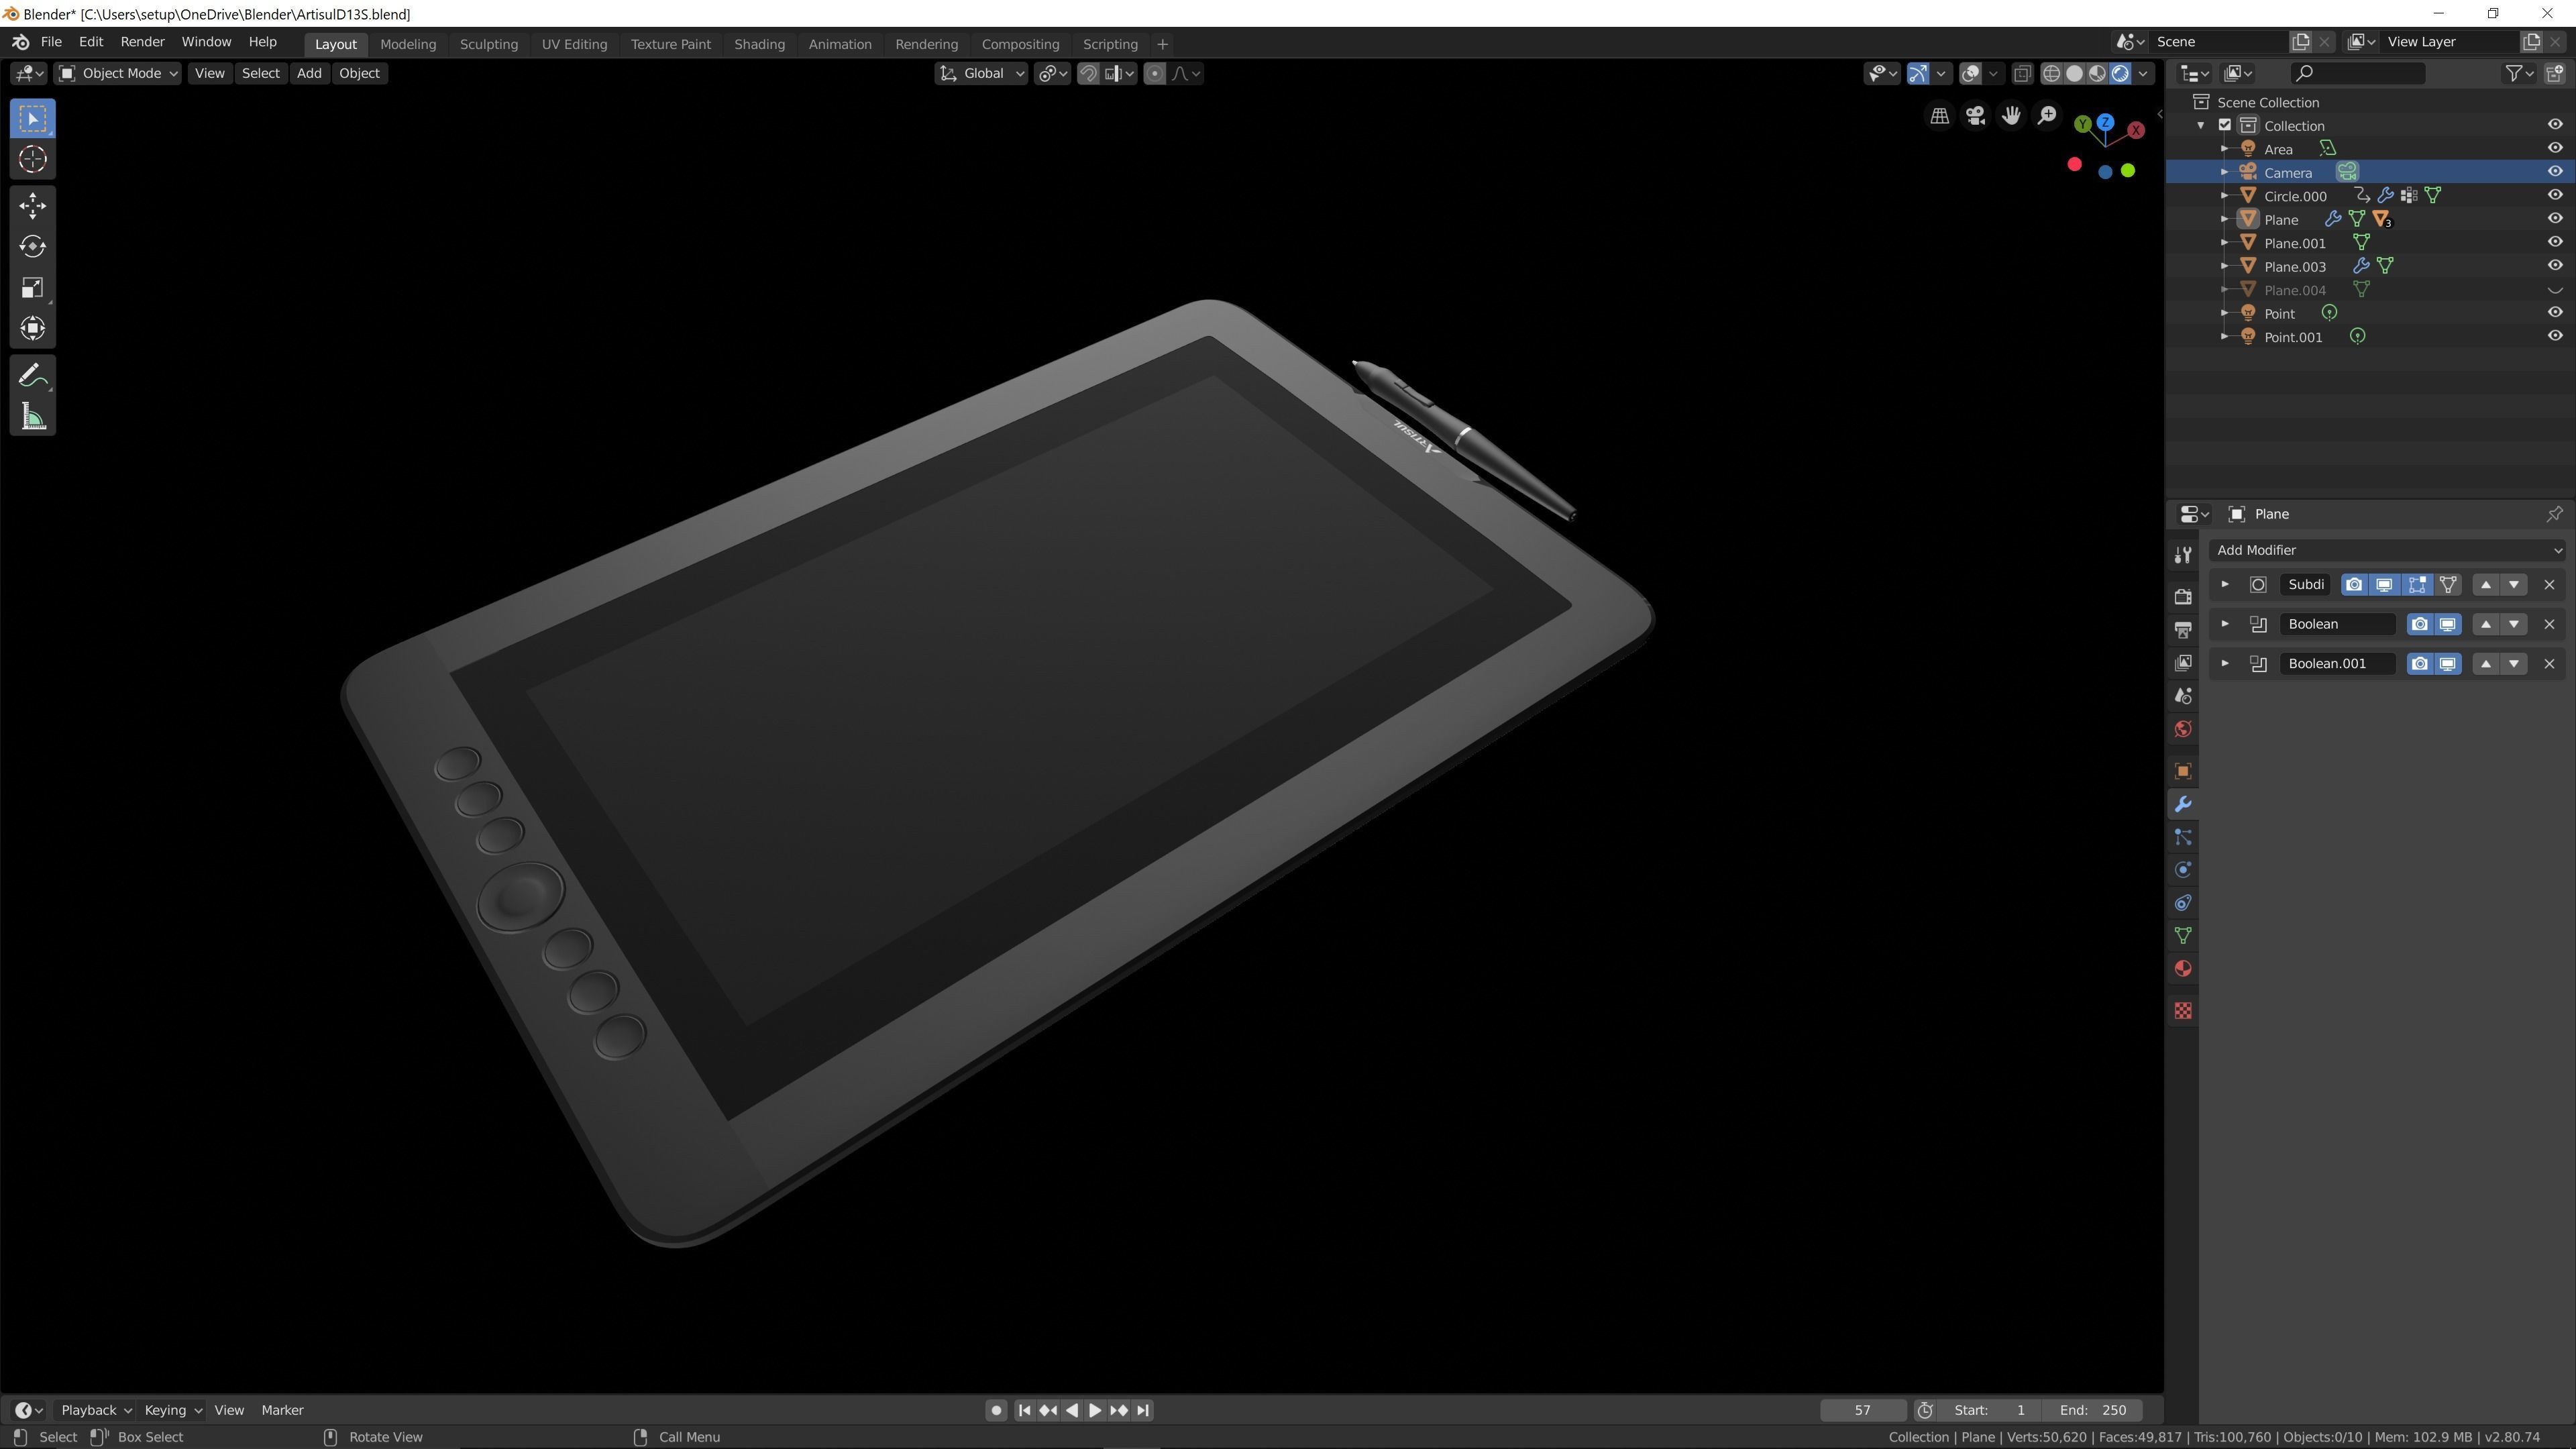The width and height of the screenshot is (2576, 1449).
Task: Toggle auto keying record button
Action: [x=996, y=1410]
